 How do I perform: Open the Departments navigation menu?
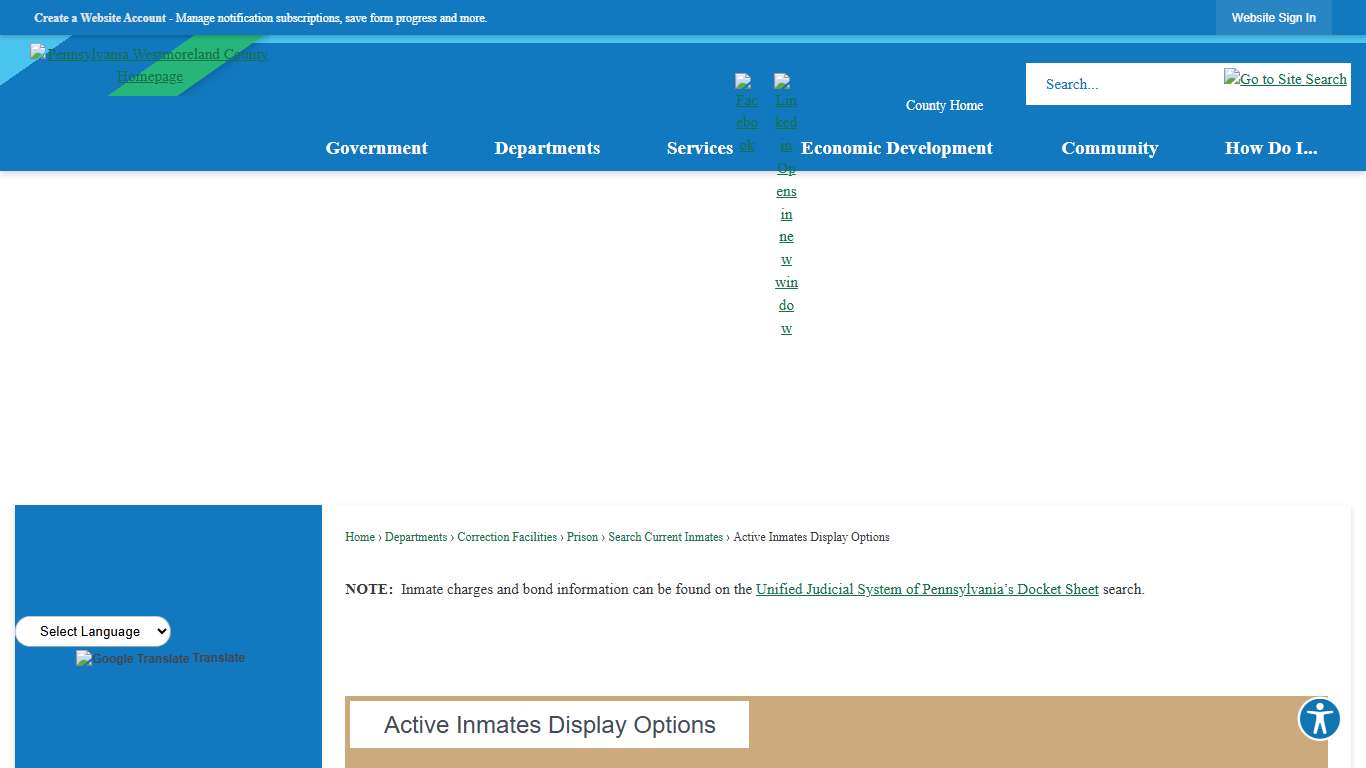point(547,148)
